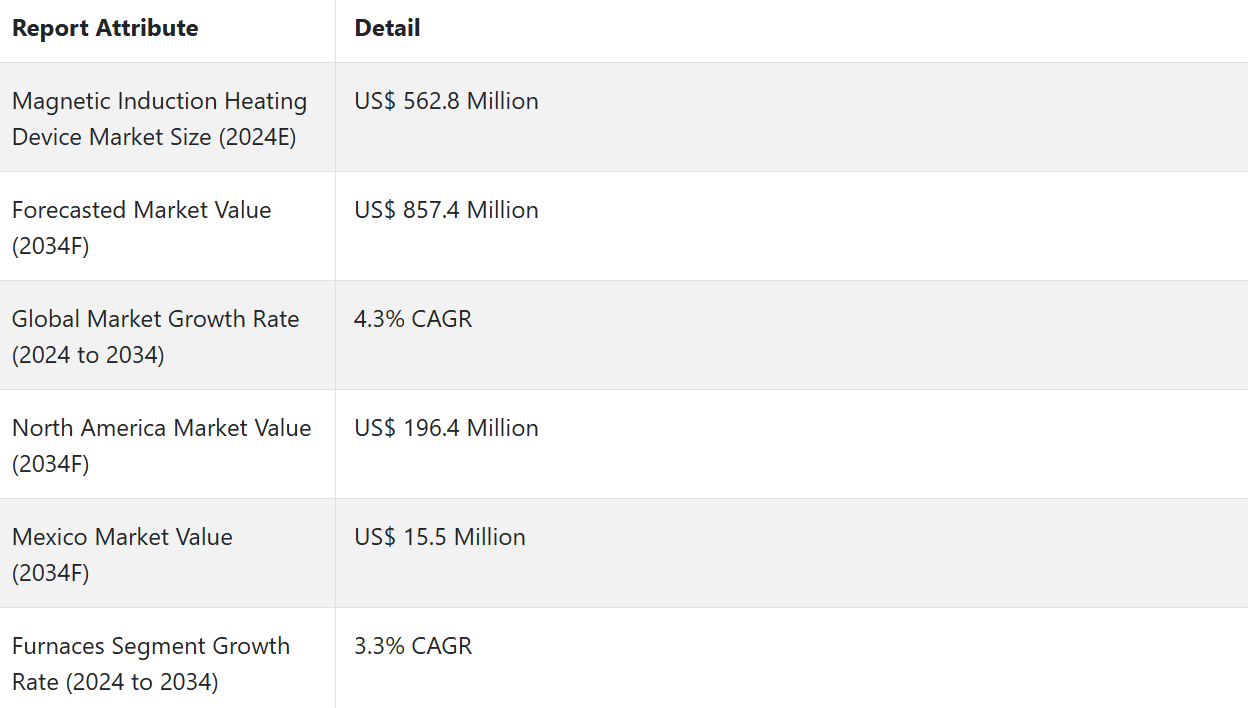Click the words North America in table
This screenshot has width=1248, height=708.
(x=90, y=428)
